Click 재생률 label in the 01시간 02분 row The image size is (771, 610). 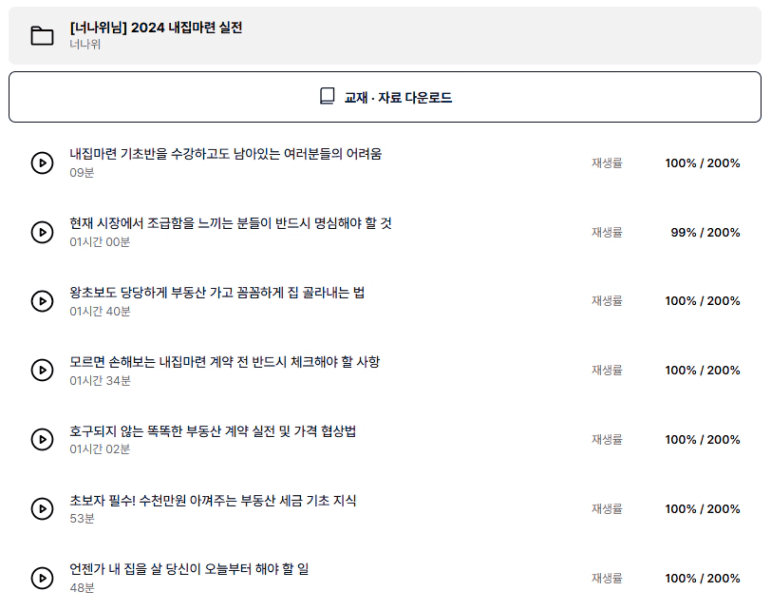(x=607, y=439)
